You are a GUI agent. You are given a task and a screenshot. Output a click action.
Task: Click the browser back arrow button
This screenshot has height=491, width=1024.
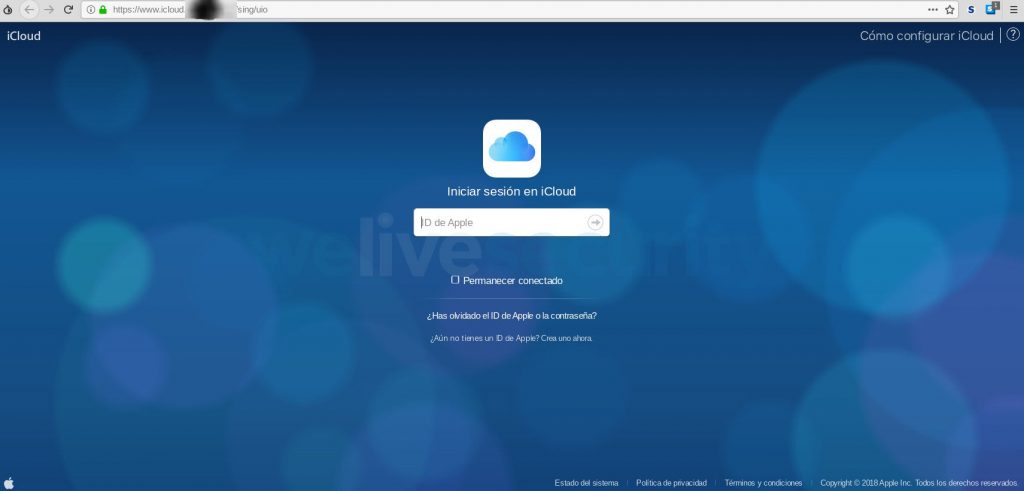coord(29,9)
